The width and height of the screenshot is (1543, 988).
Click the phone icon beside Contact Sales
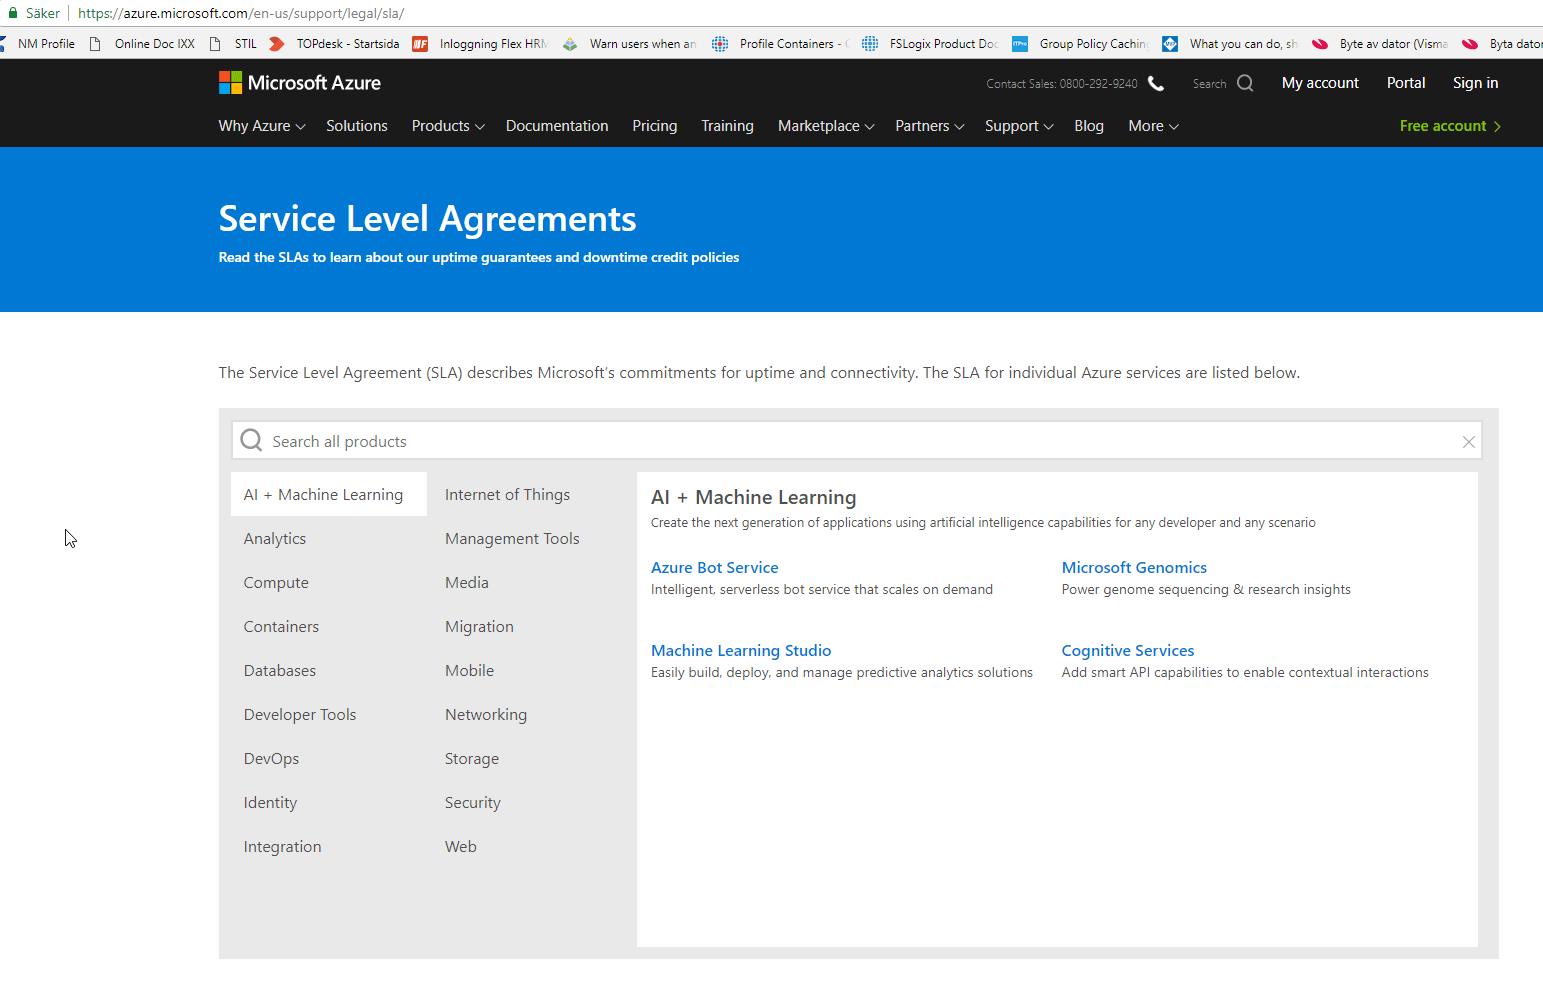point(1156,83)
